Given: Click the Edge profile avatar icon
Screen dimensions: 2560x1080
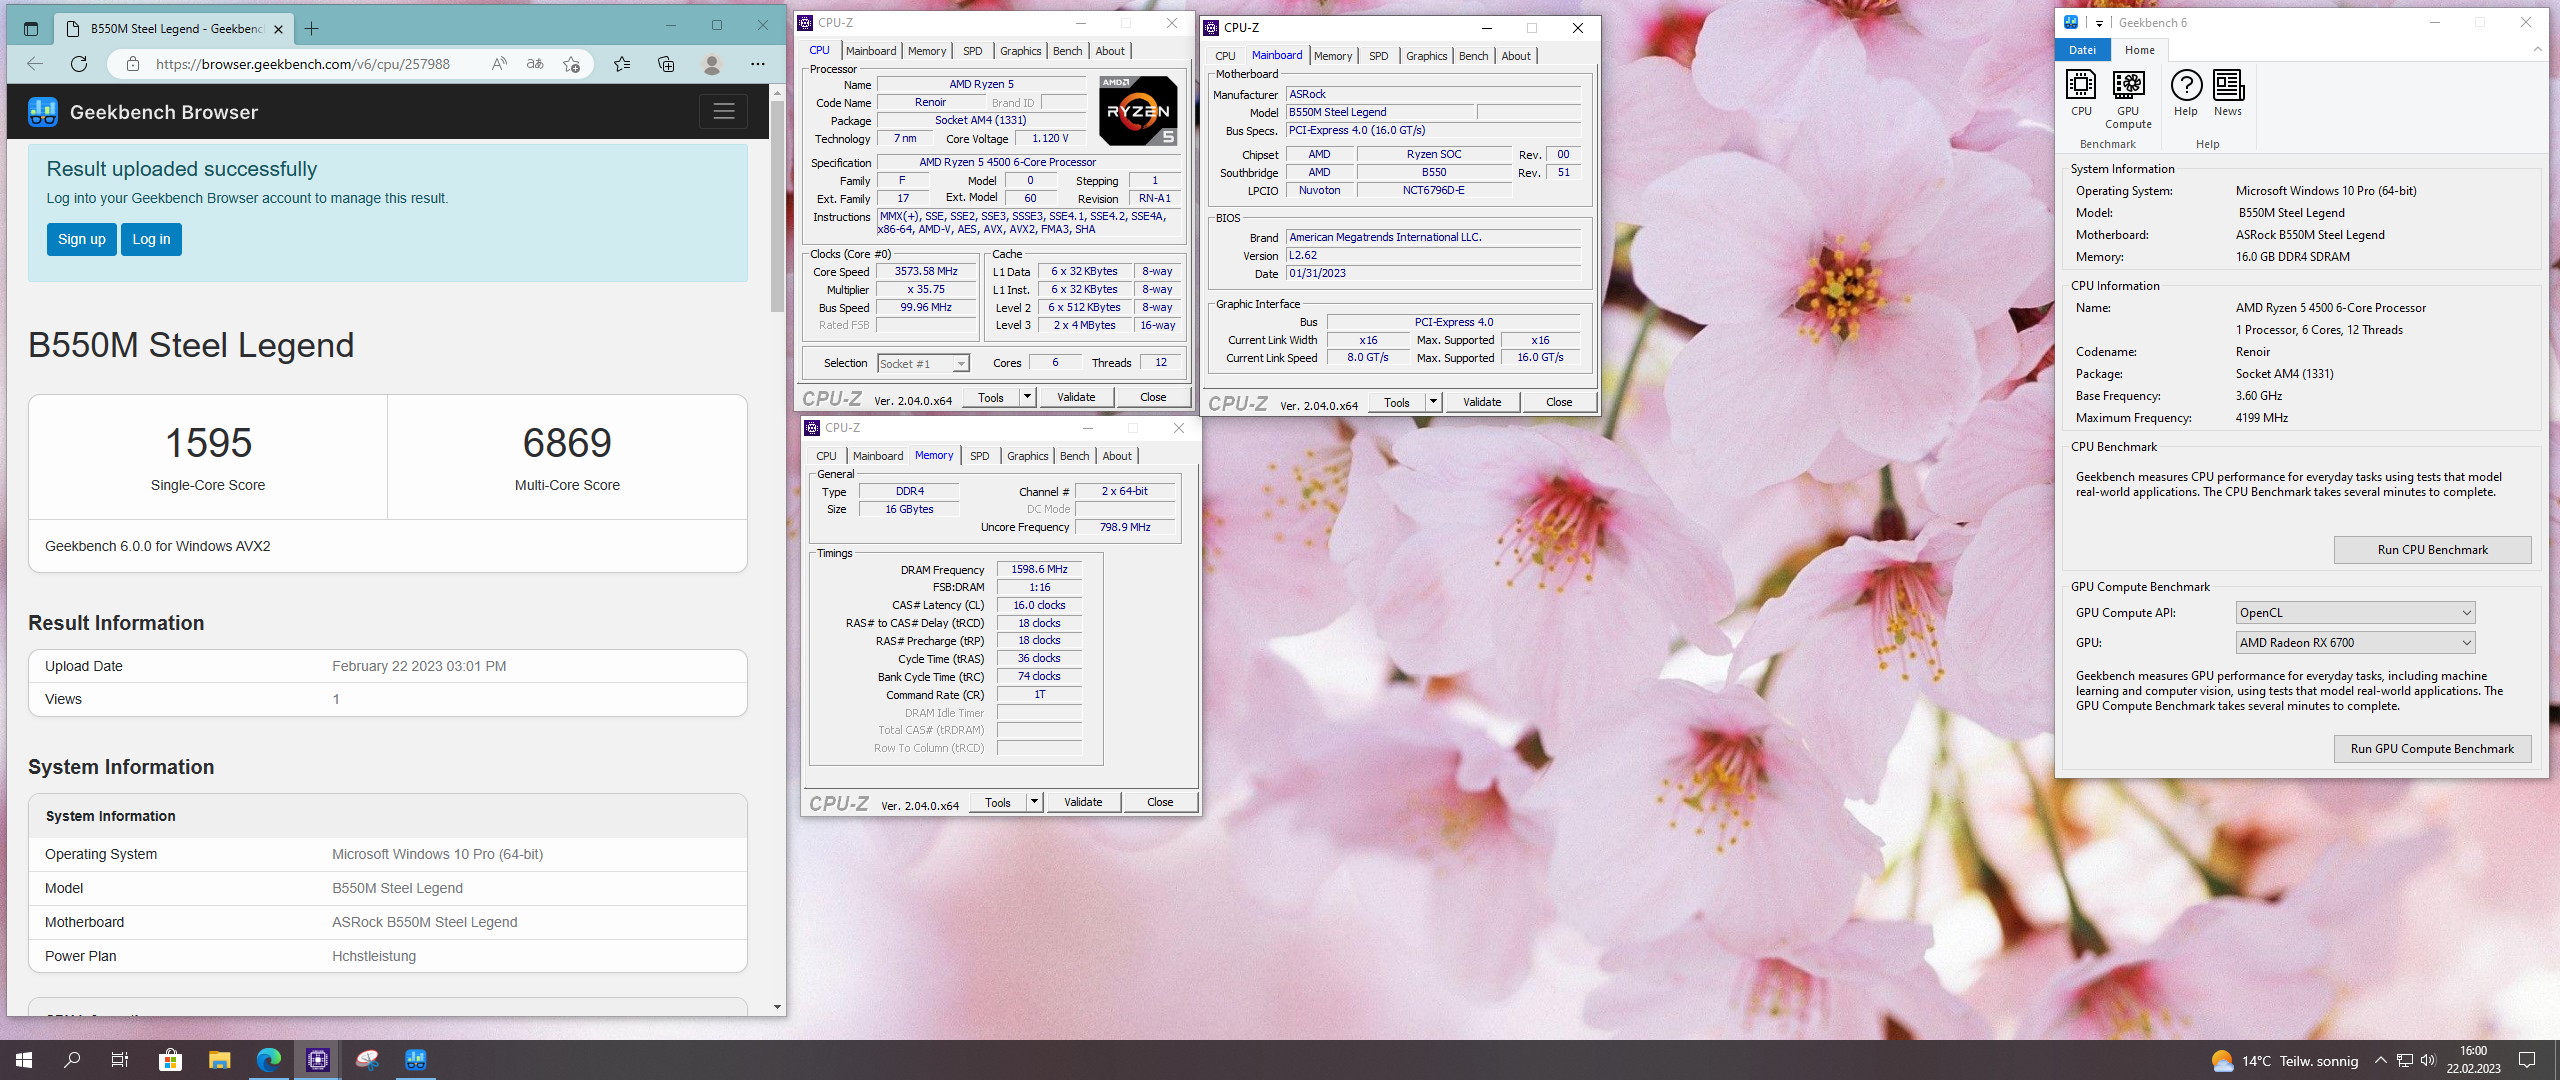Looking at the screenshot, I should 712,64.
